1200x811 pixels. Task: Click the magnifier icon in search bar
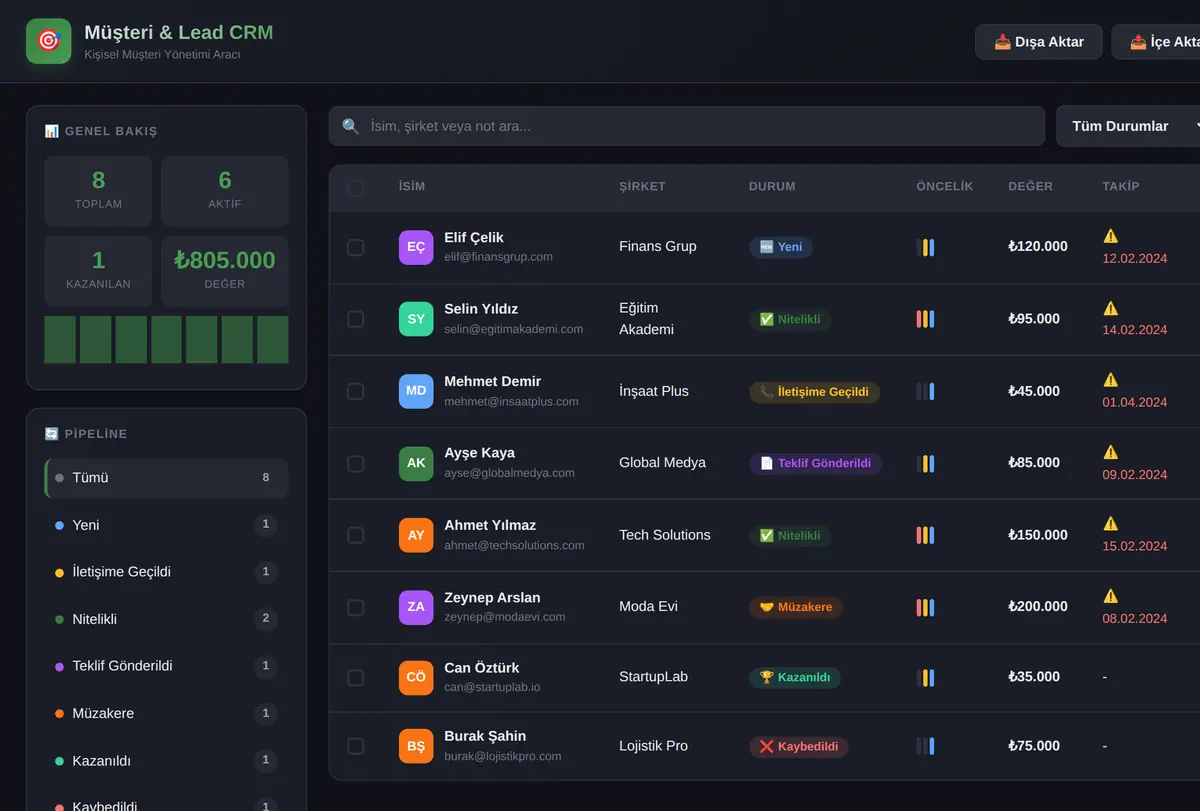tap(351, 127)
